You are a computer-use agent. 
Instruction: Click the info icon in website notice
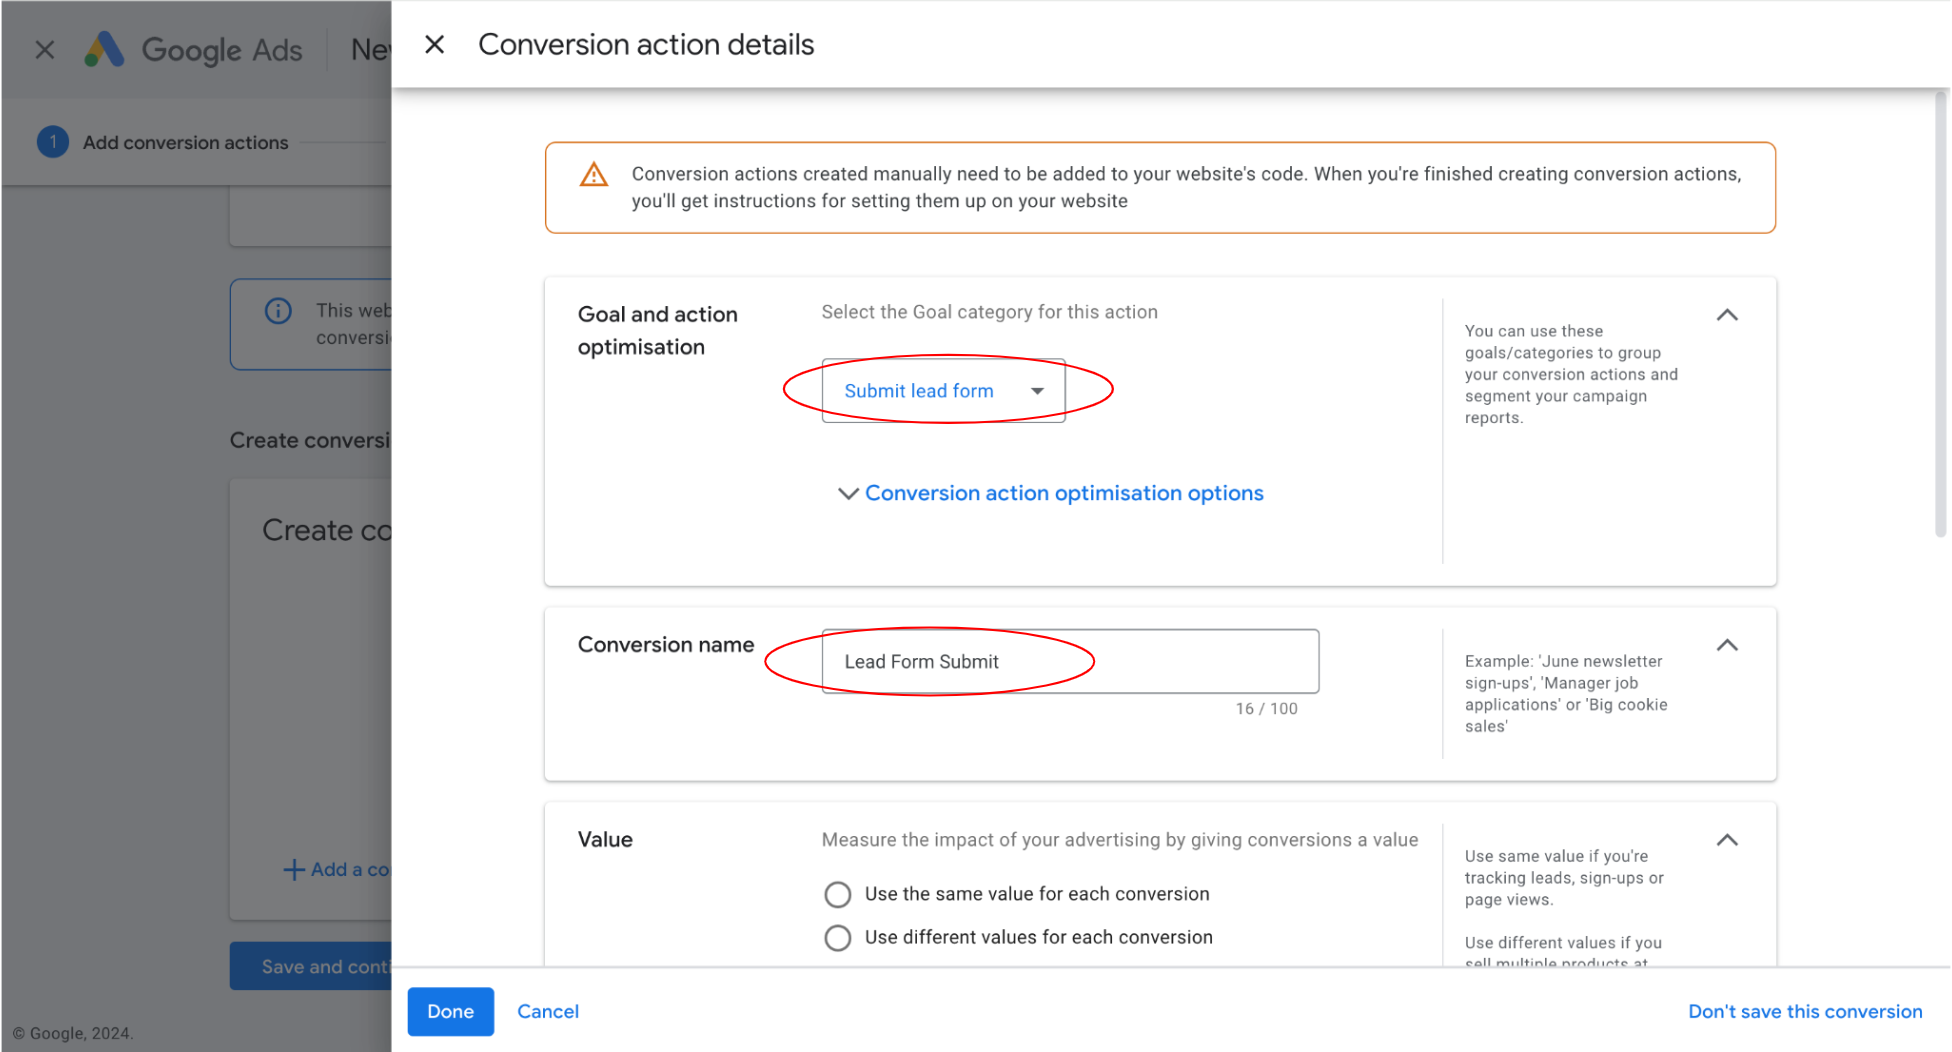point(278,311)
